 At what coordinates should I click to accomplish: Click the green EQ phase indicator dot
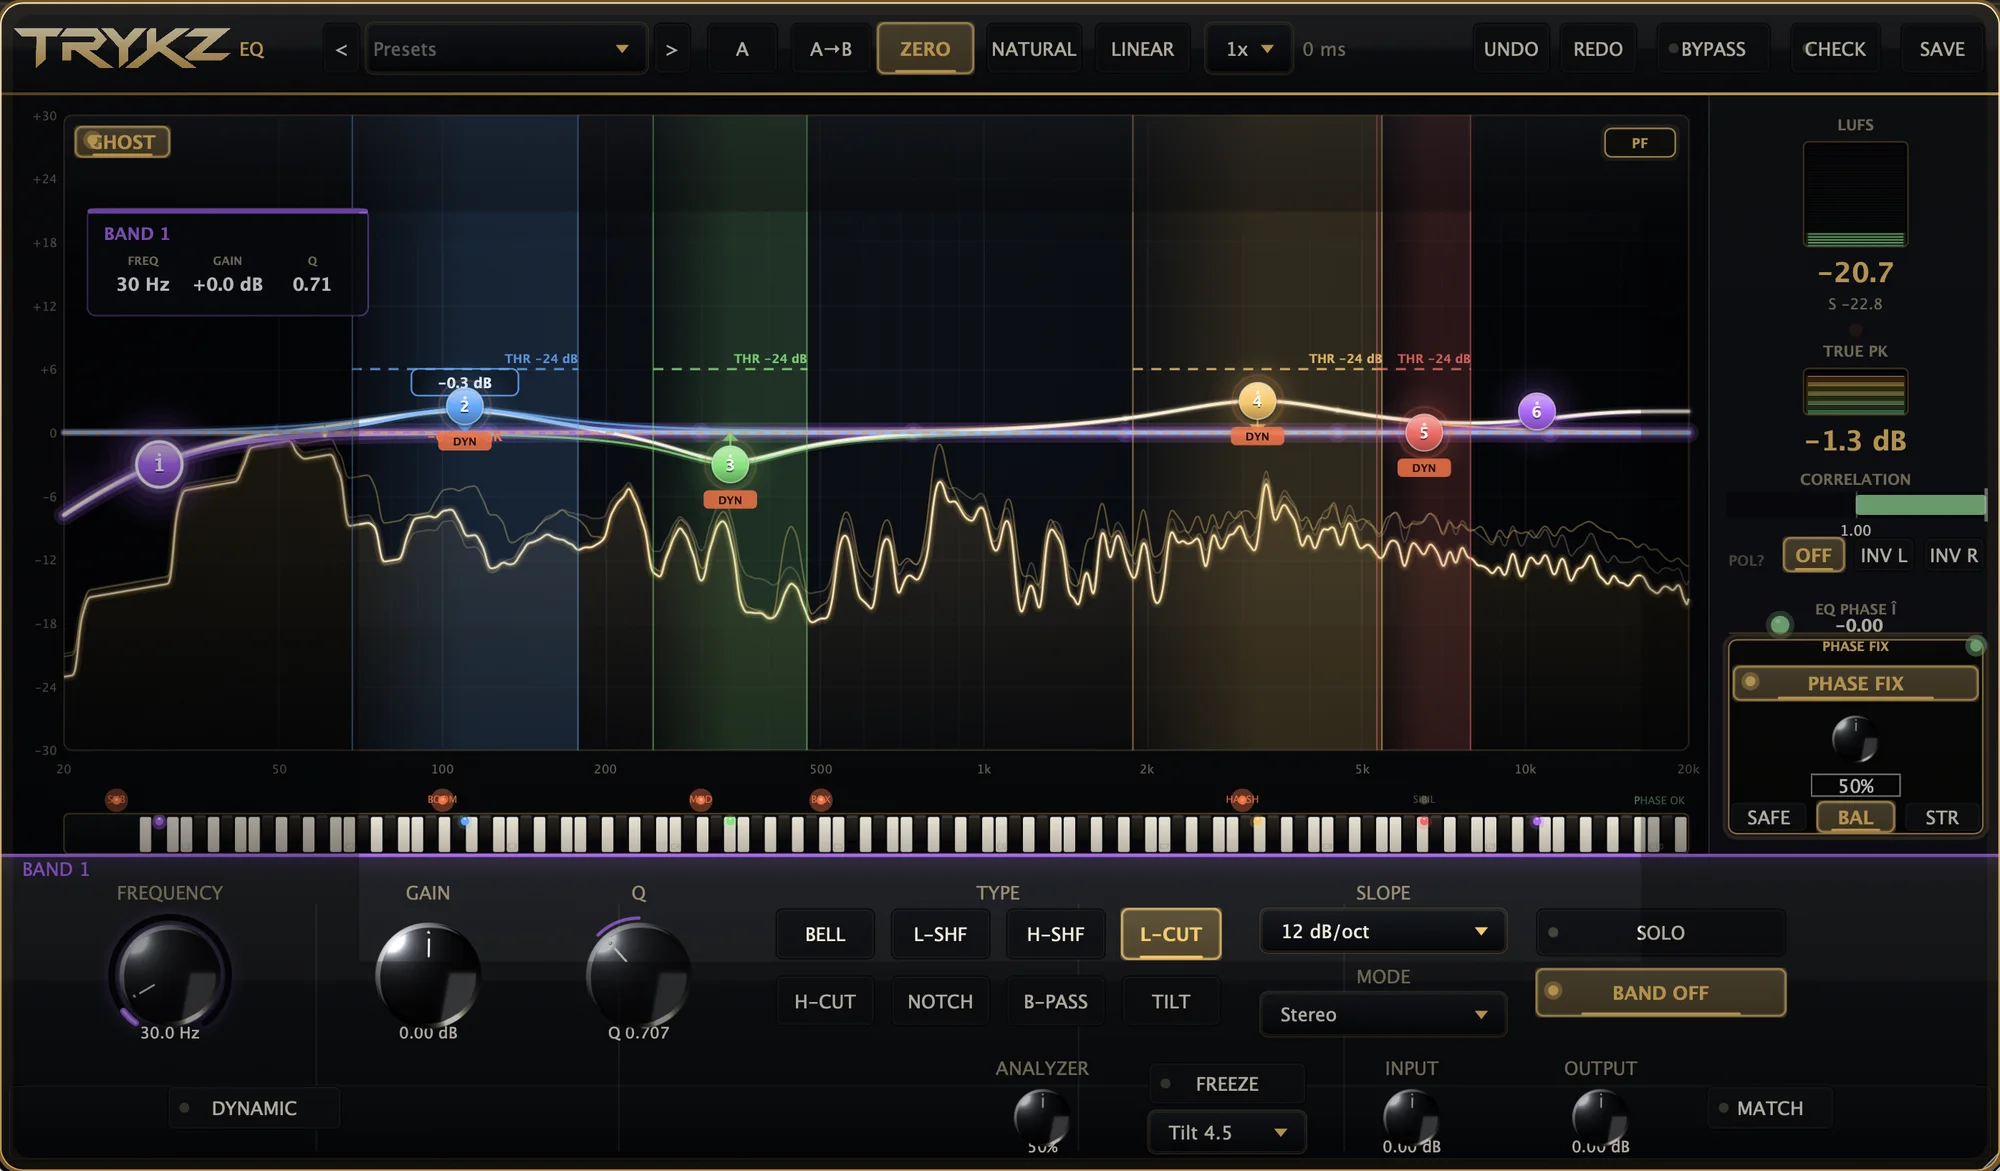(1779, 625)
